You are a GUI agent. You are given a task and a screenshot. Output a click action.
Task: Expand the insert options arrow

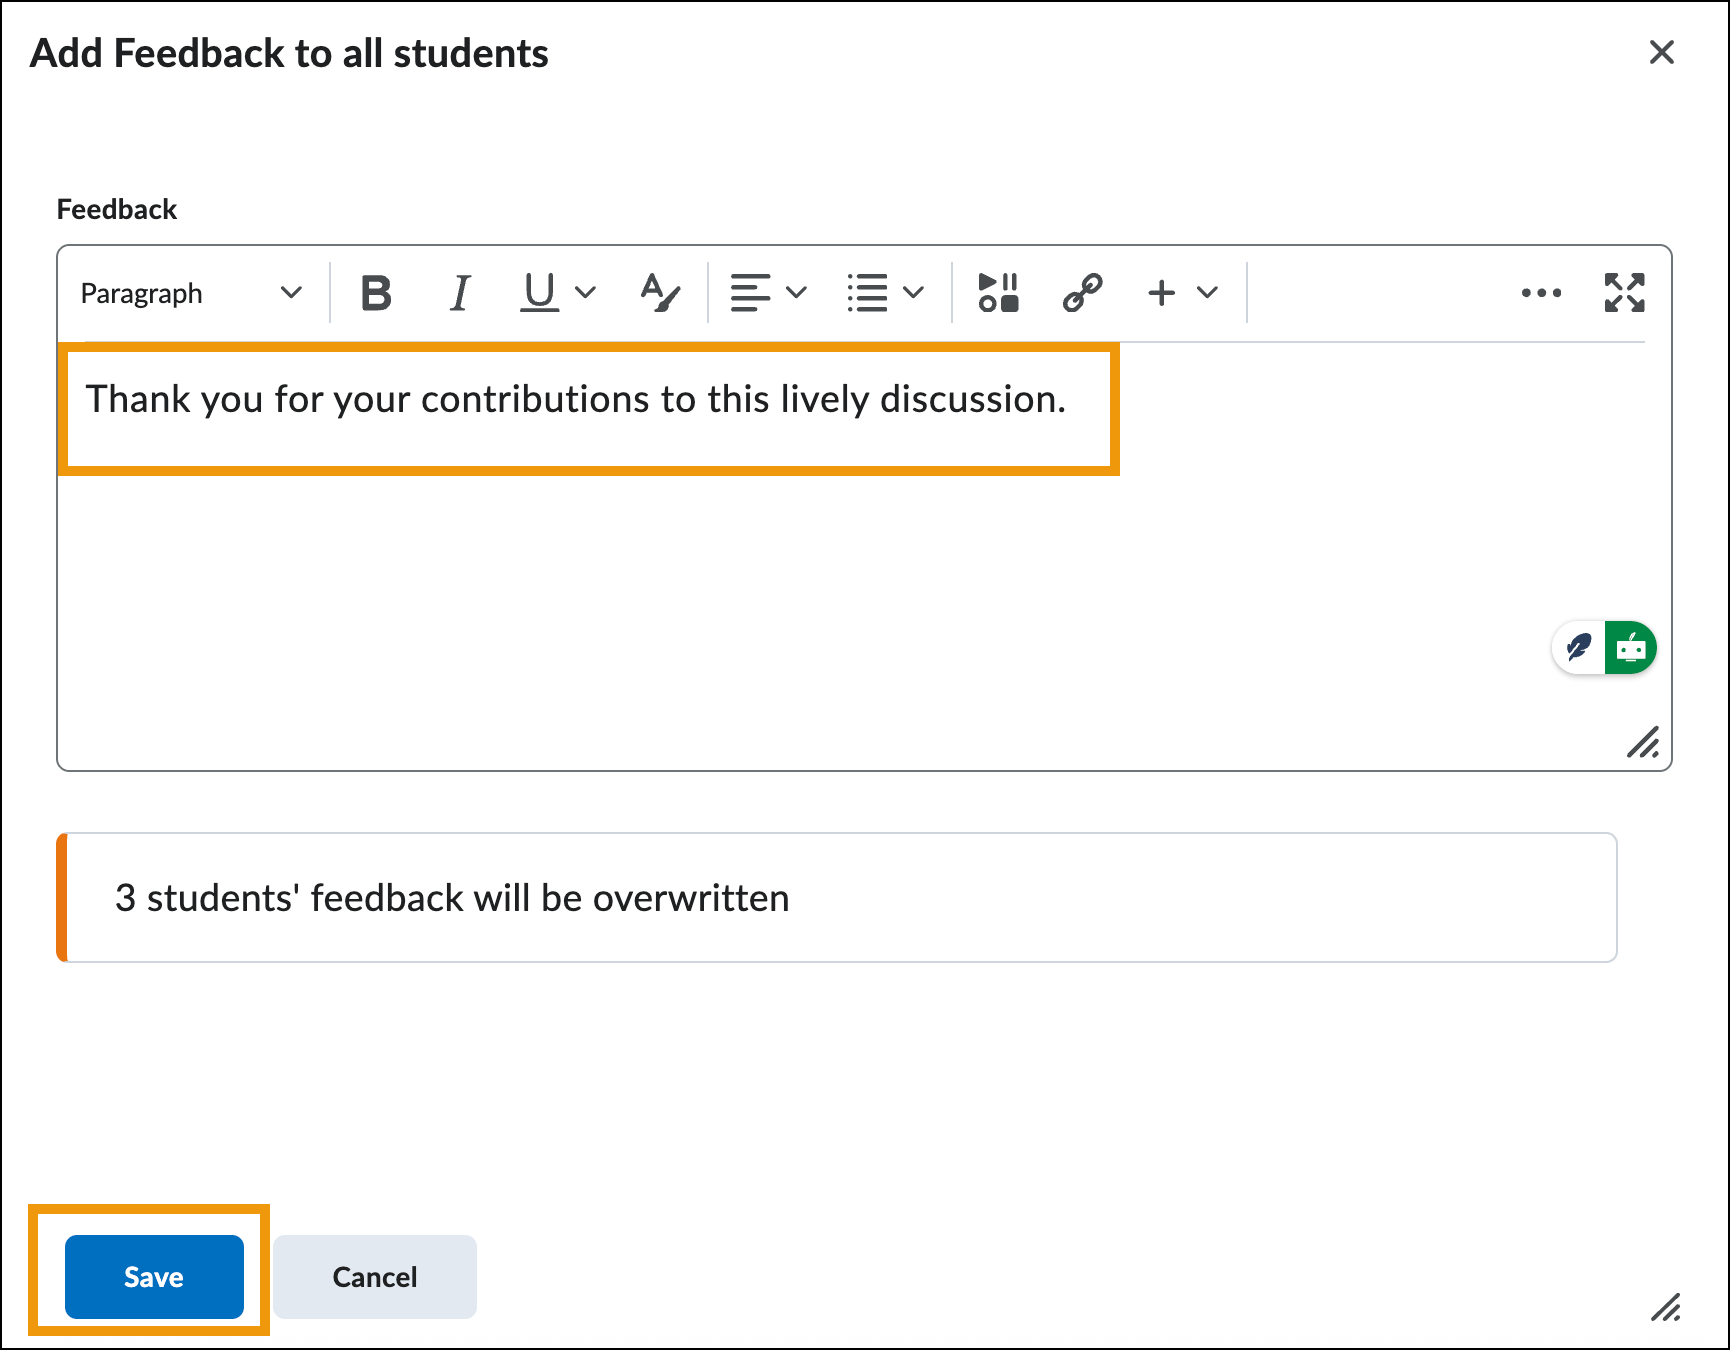pyautogui.click(x=1208, y=293)
